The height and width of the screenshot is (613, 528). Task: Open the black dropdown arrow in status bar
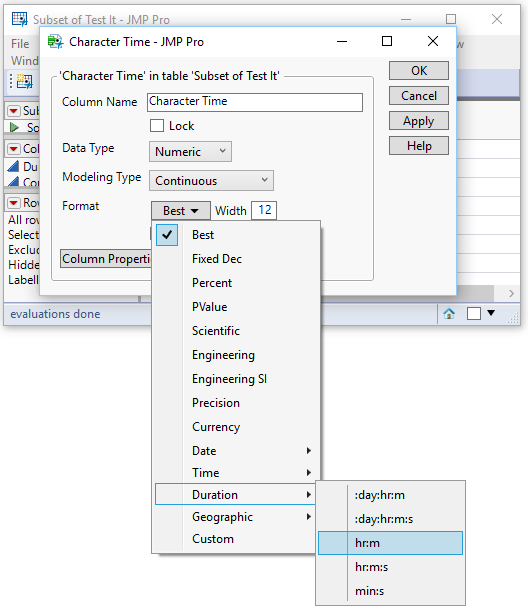[x=491, y=313]
